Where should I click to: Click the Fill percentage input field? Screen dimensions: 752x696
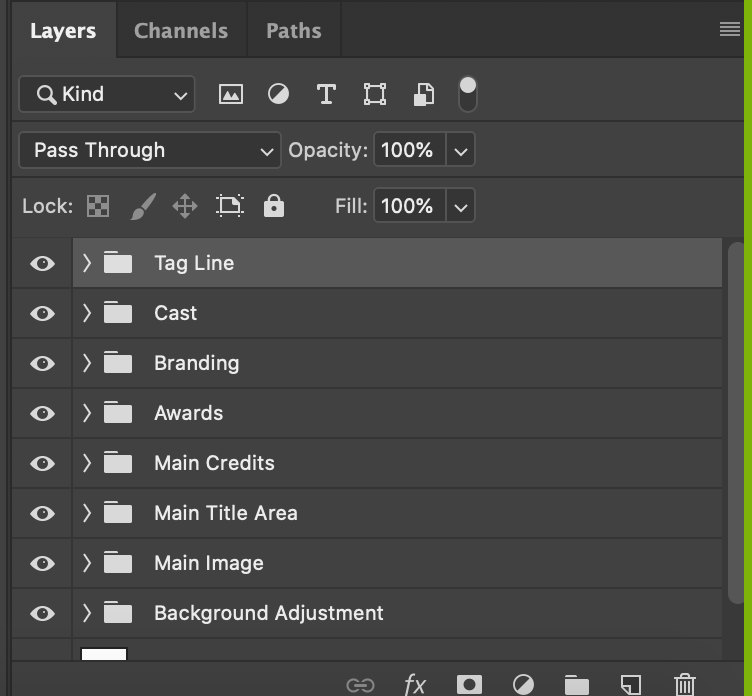[x=410, y=206]
